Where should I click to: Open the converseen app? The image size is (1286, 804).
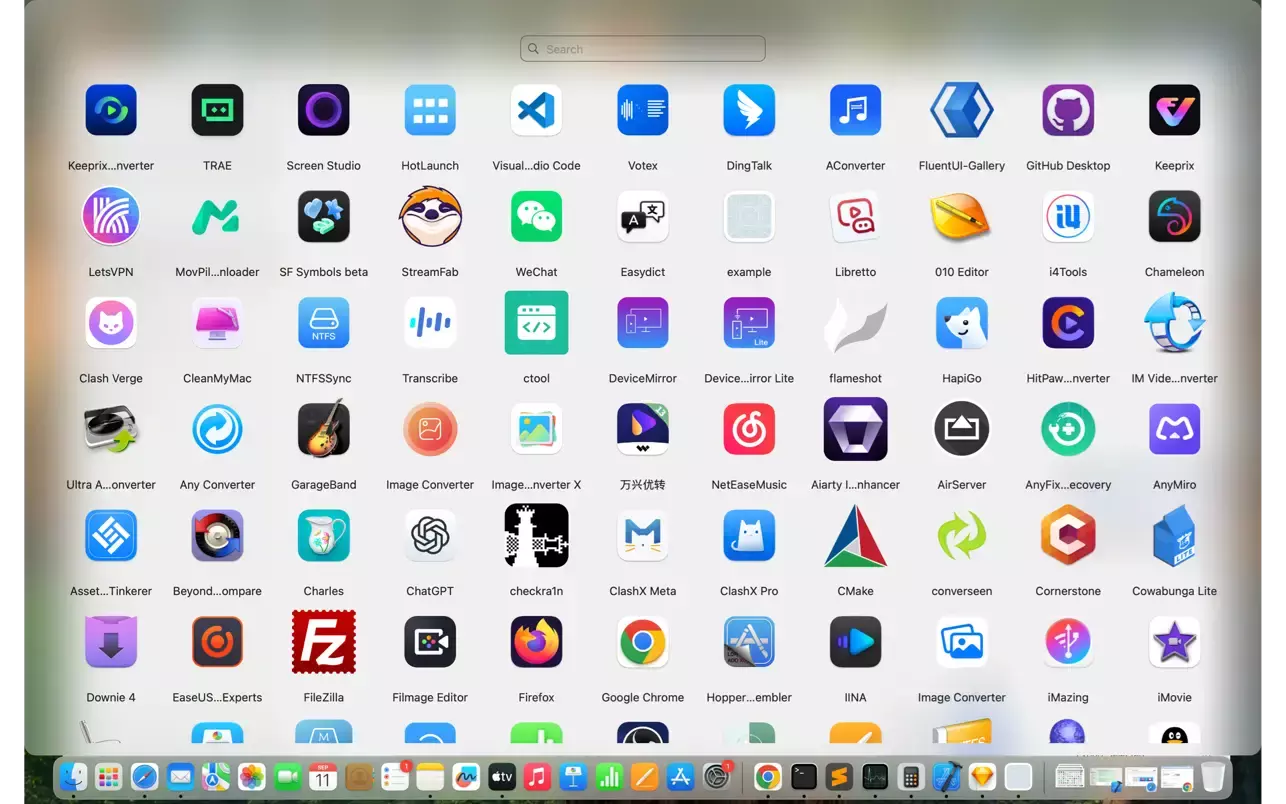962,536
